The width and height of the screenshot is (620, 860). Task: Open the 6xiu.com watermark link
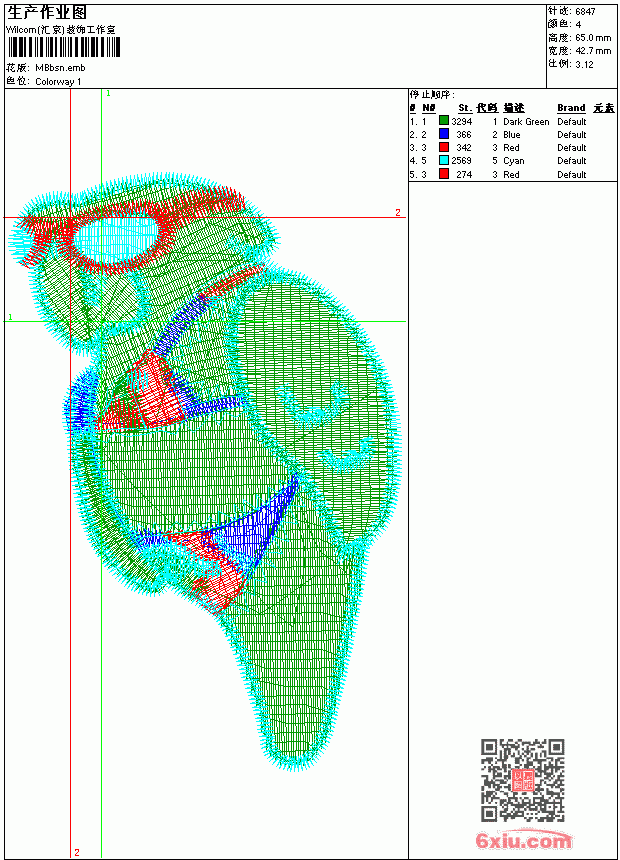pyautogui.click(x=523, y=840)
